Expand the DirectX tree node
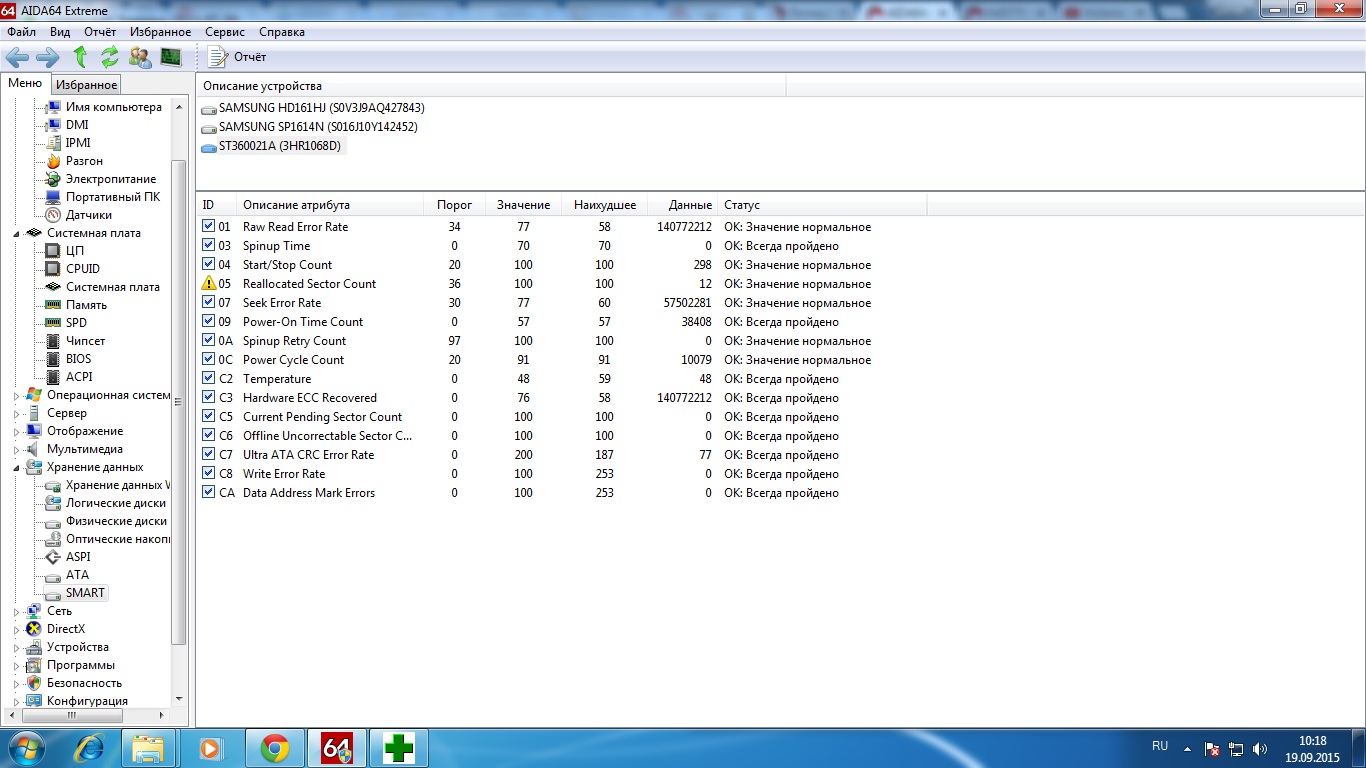 point(16,630)
